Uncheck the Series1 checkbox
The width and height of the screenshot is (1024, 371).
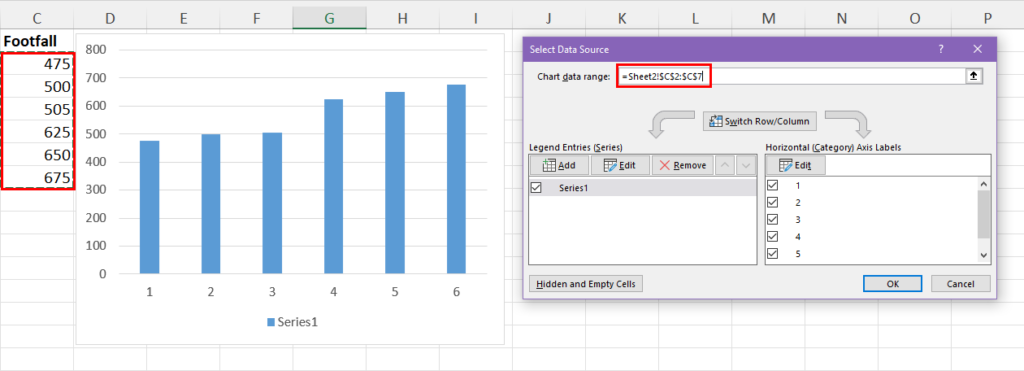(537, 187)
